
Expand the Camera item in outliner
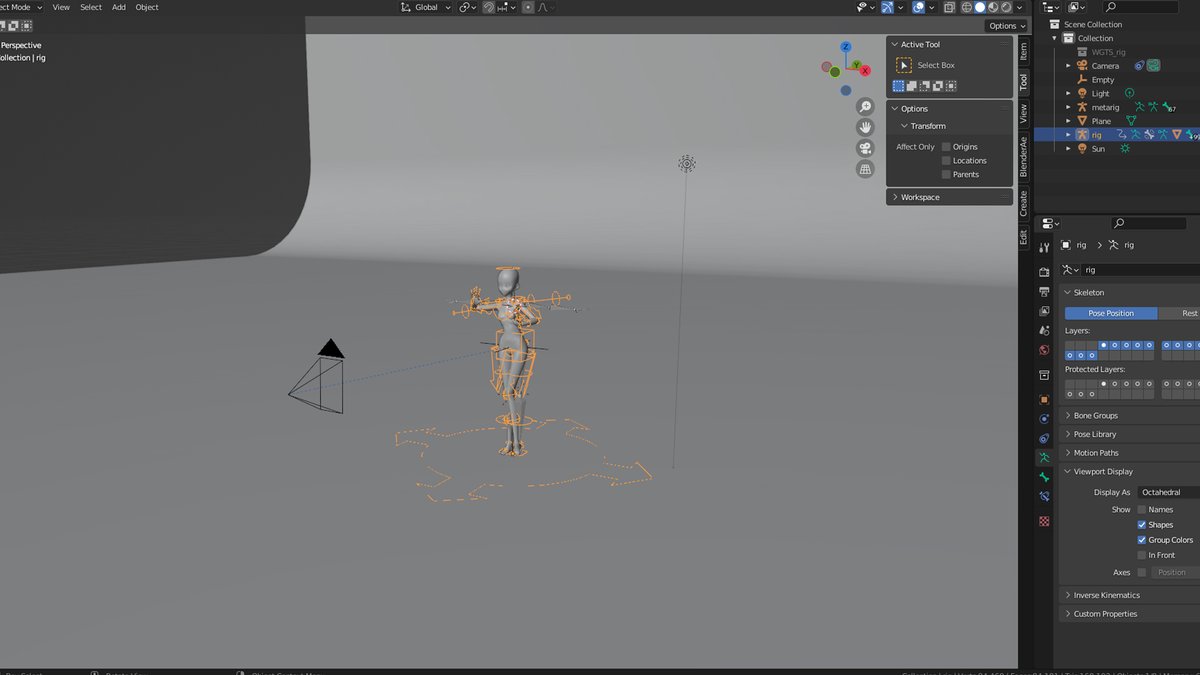[x=1068, y=66]
